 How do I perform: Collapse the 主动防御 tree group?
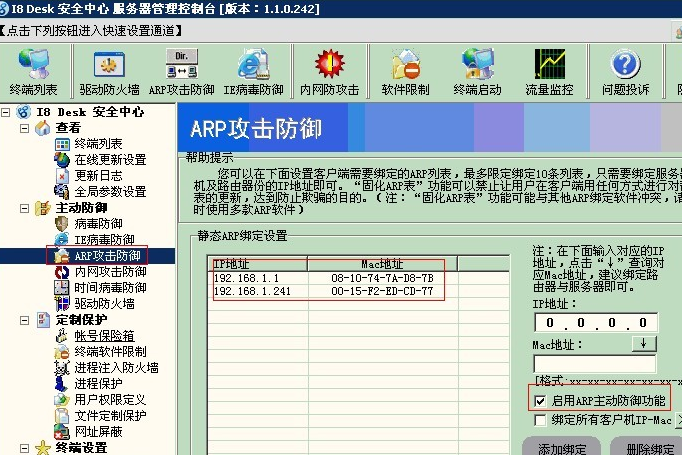tap(25, 208)
